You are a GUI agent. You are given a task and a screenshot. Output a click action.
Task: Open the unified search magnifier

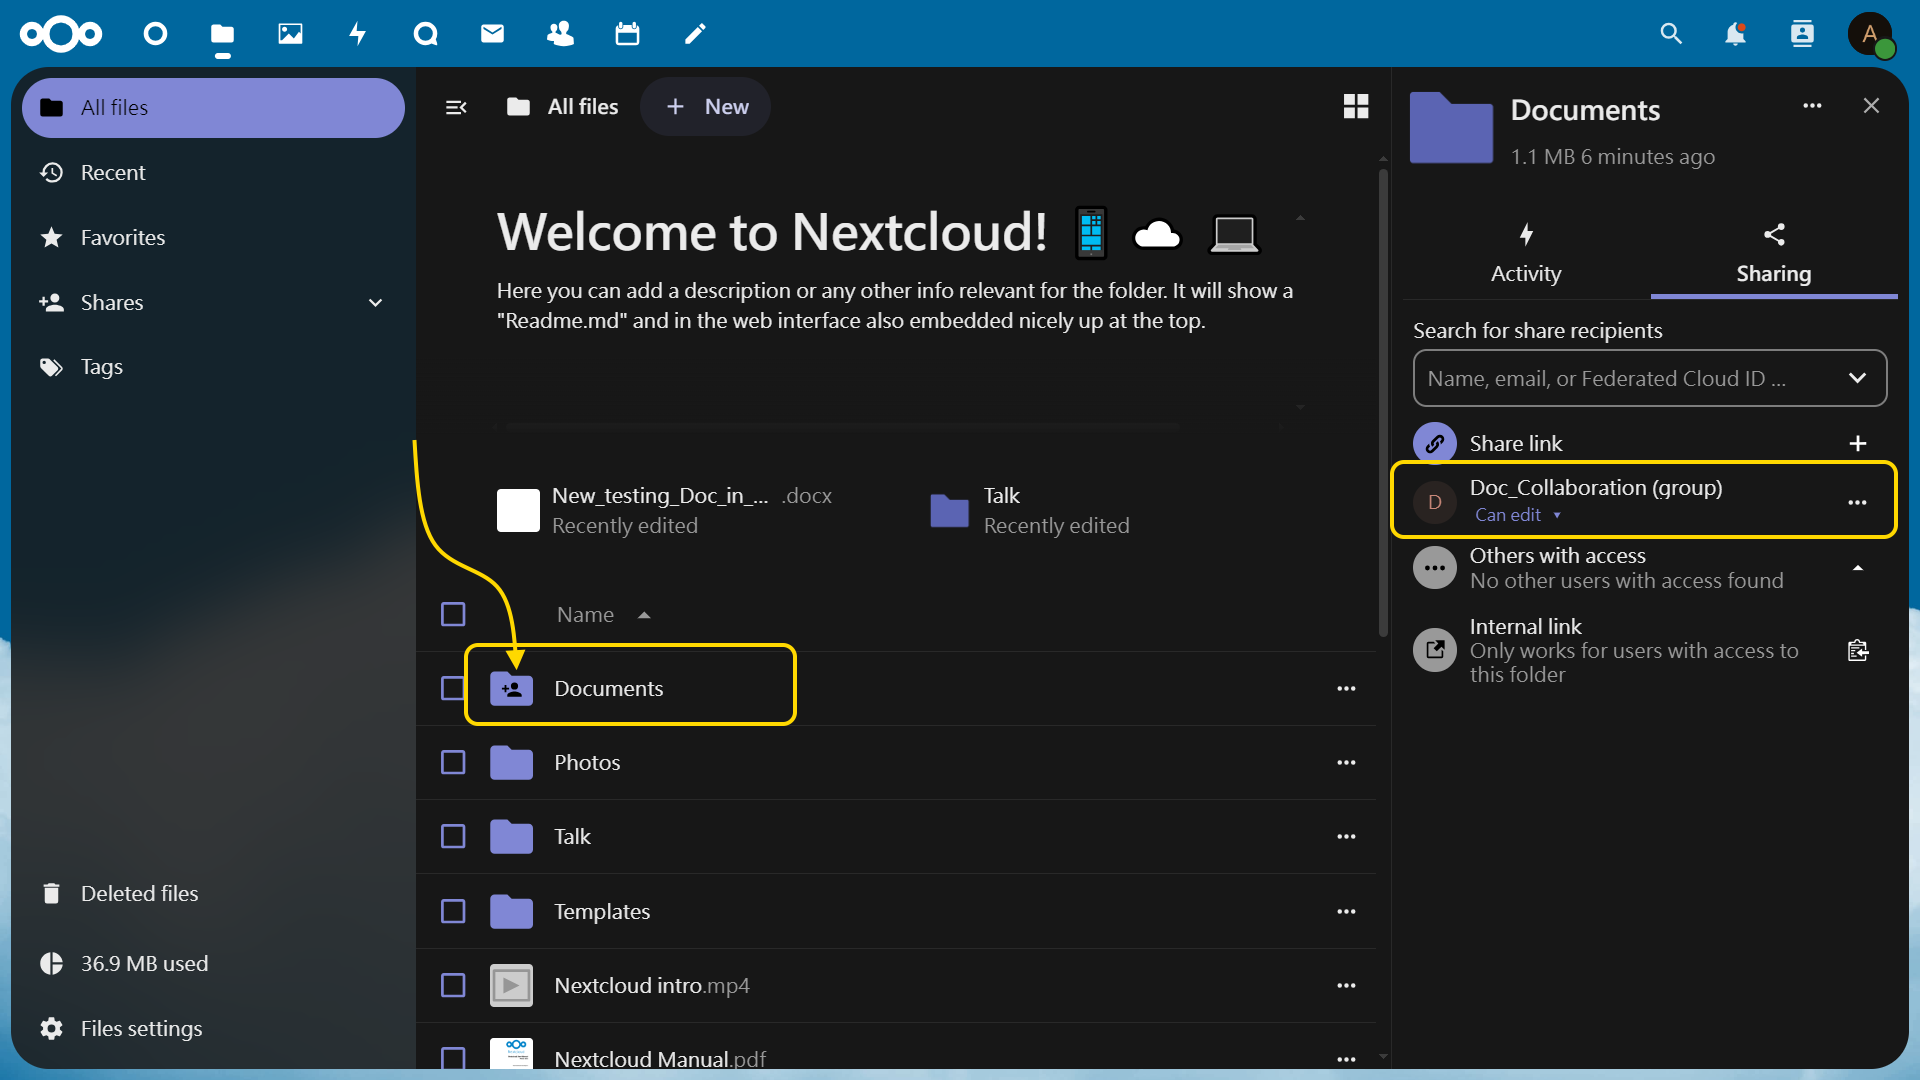[1670, 34]
